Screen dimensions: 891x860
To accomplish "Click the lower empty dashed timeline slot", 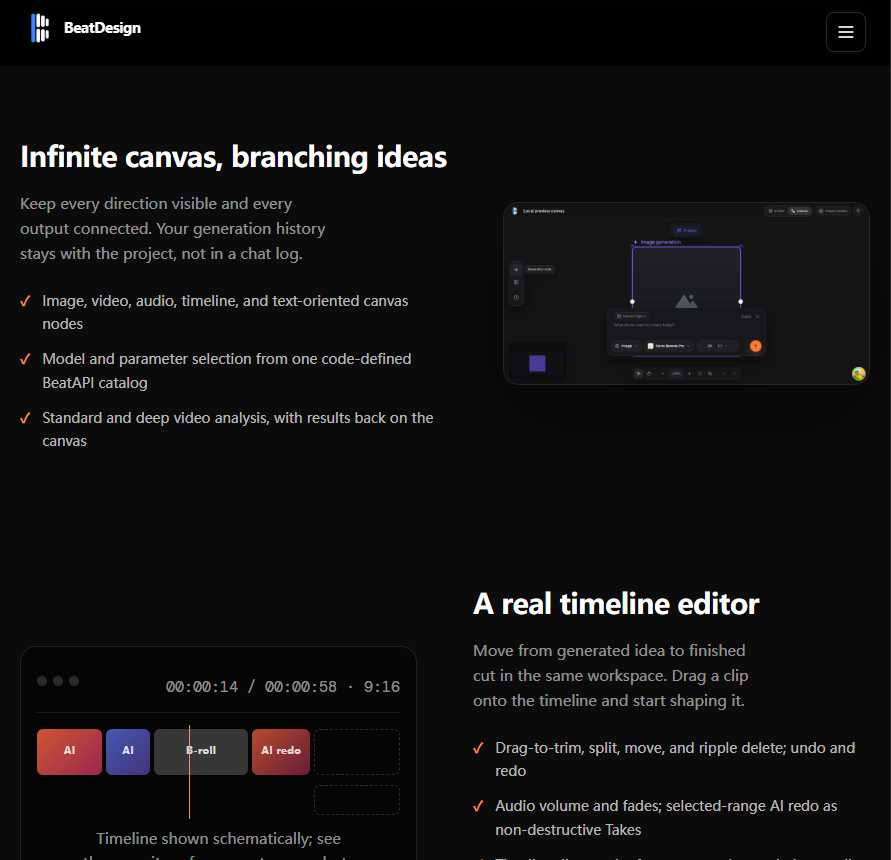I will (357, 800).
